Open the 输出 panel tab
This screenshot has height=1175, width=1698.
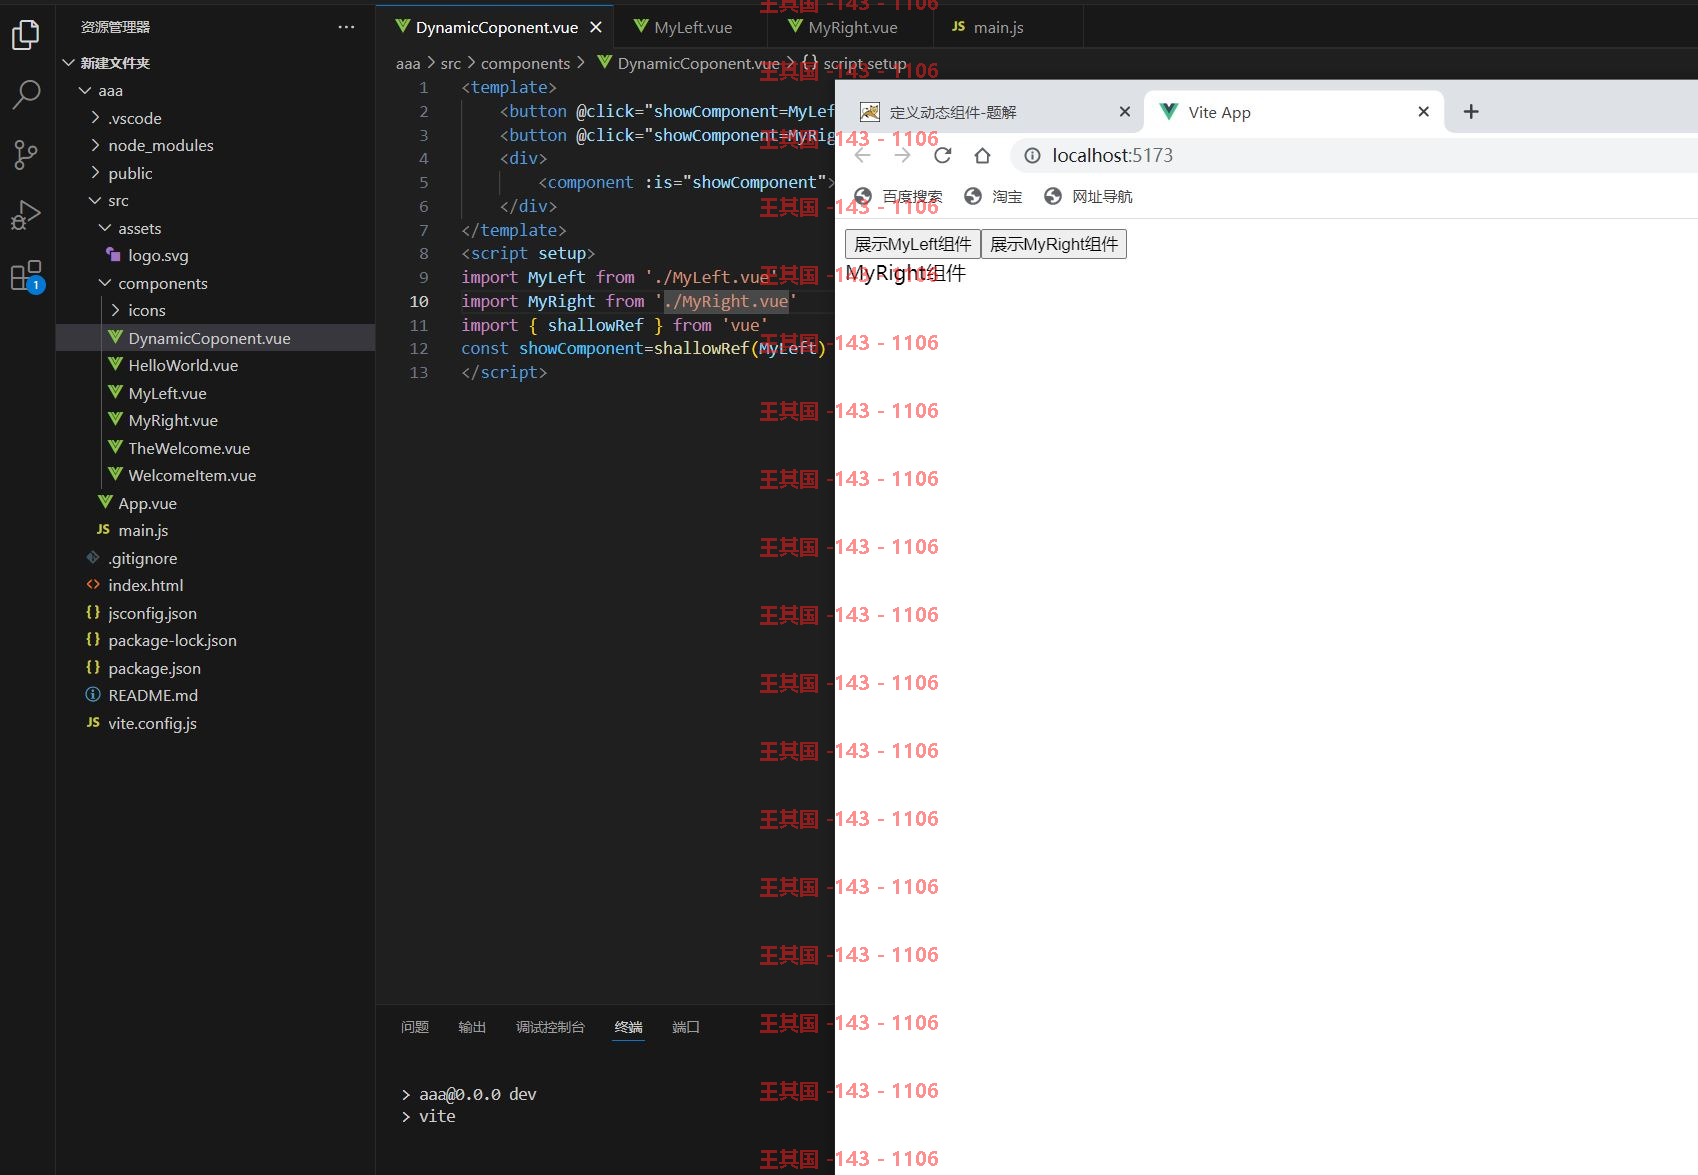(472, 1027)
